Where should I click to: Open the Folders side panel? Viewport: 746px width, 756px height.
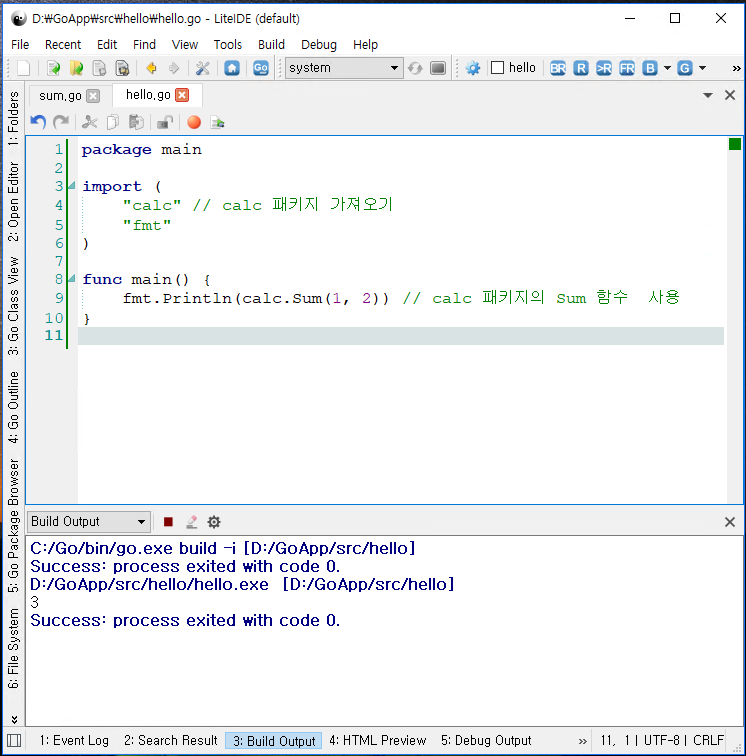point(13,119)
